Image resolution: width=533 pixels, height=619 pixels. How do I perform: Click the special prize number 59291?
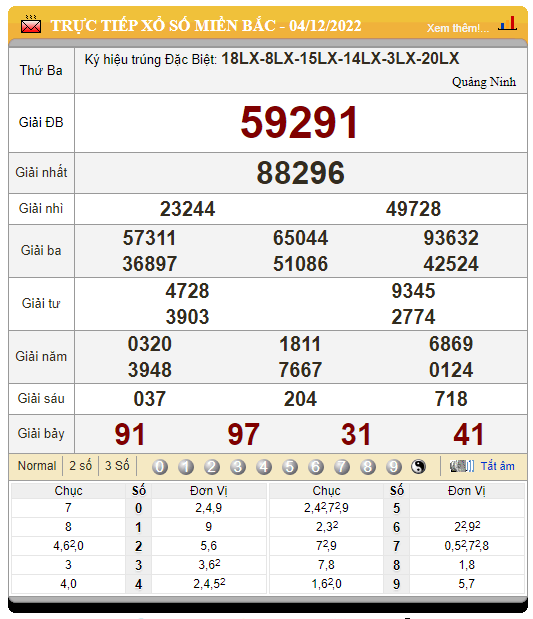click(x=300, y=123)
